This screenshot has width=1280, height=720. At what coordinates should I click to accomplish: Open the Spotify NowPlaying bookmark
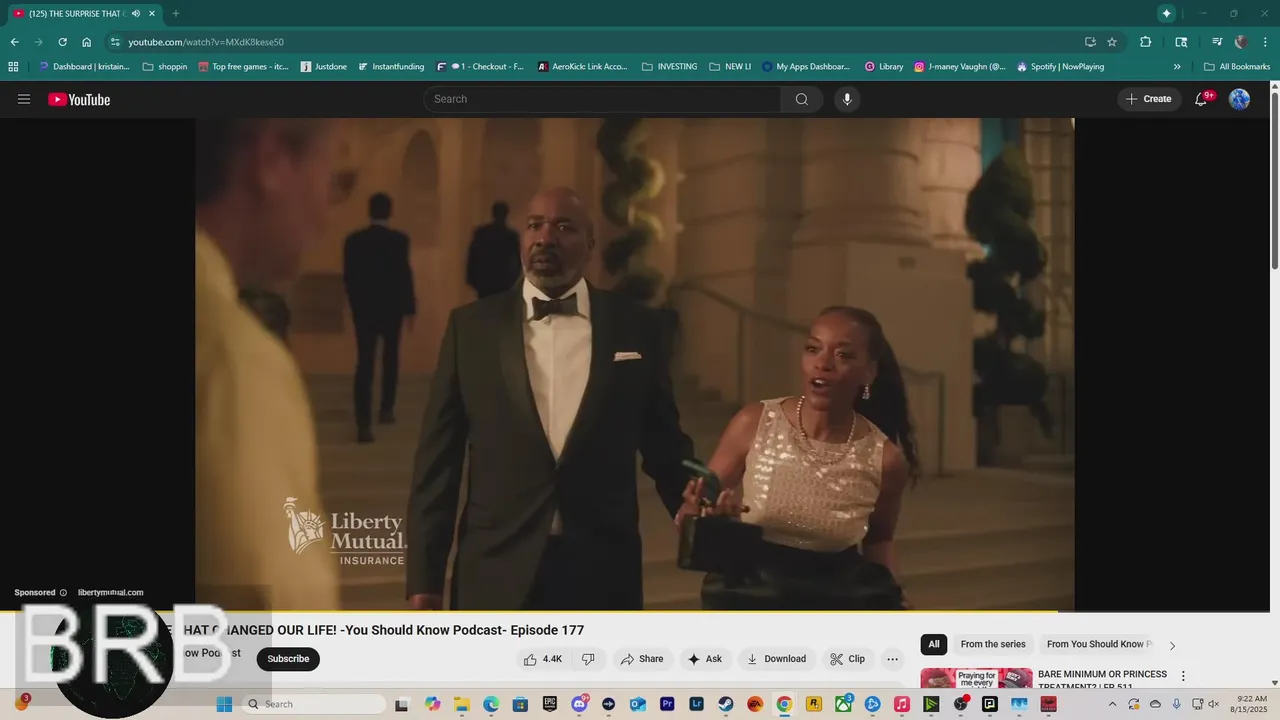pyautogui.click(x=1060, y=67)
